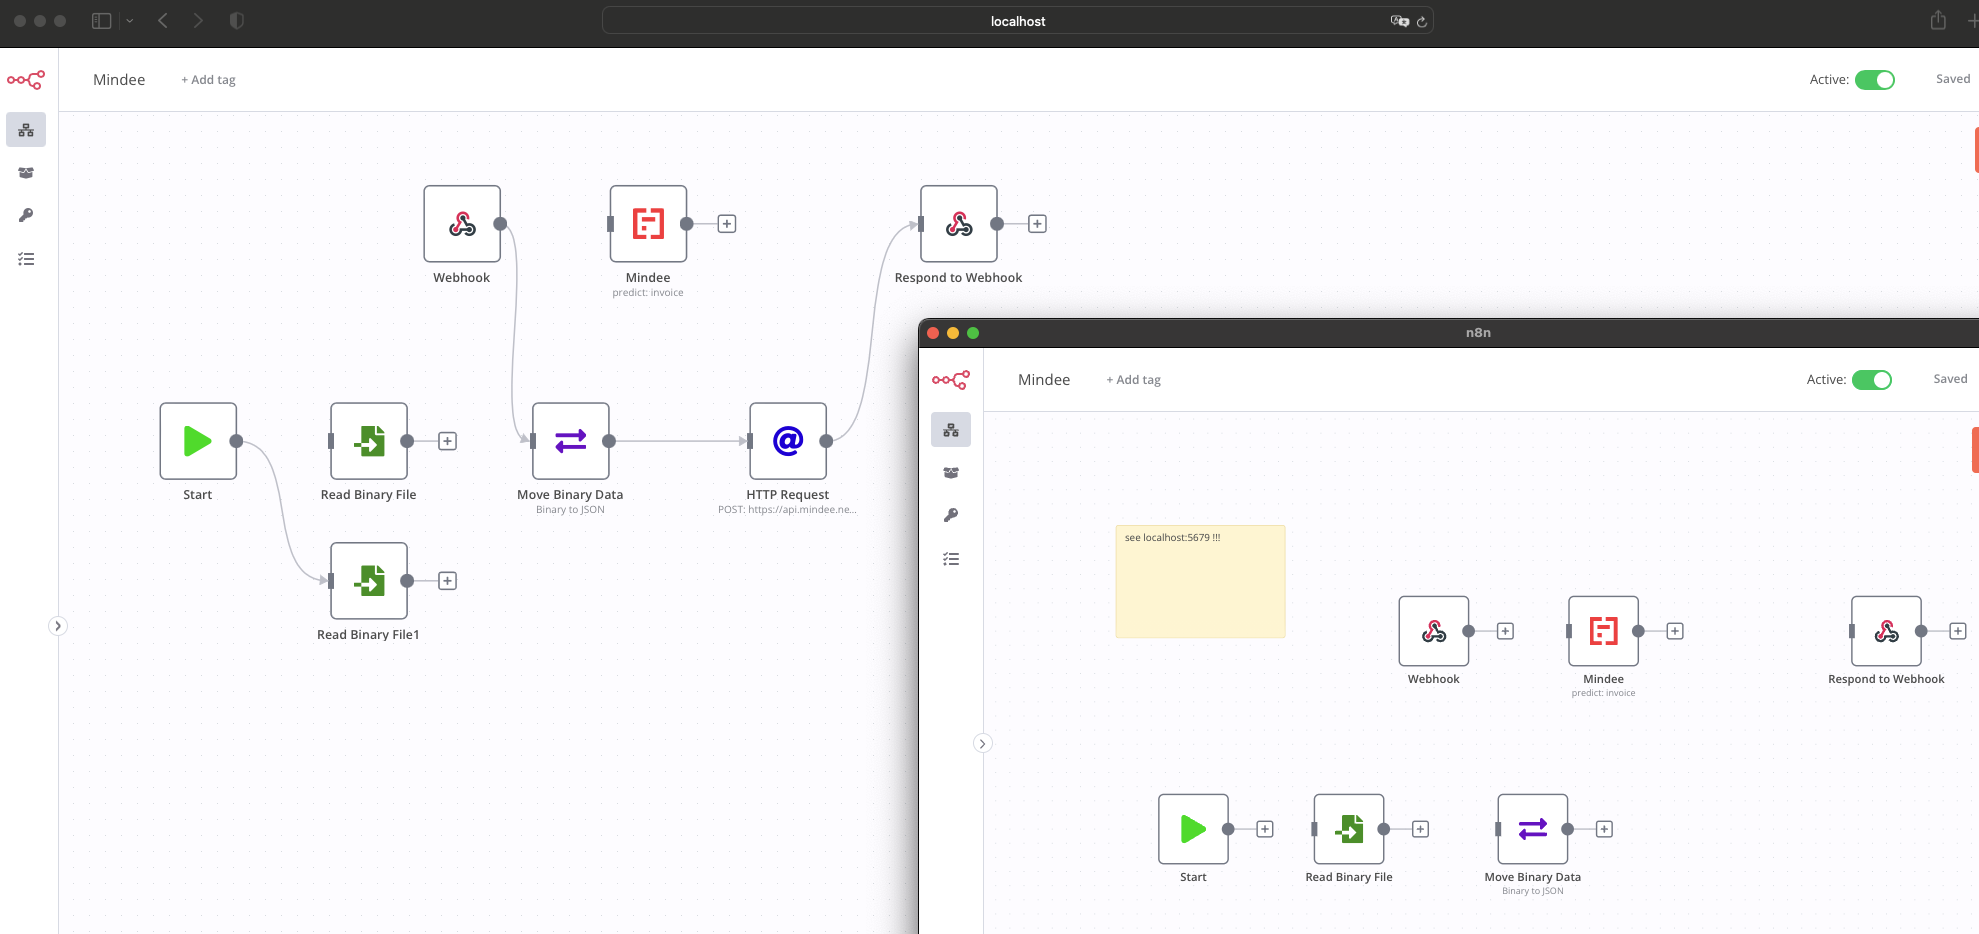Toggle the Active switch in the browser window
1979x934 pixels.
point(1875,80)
